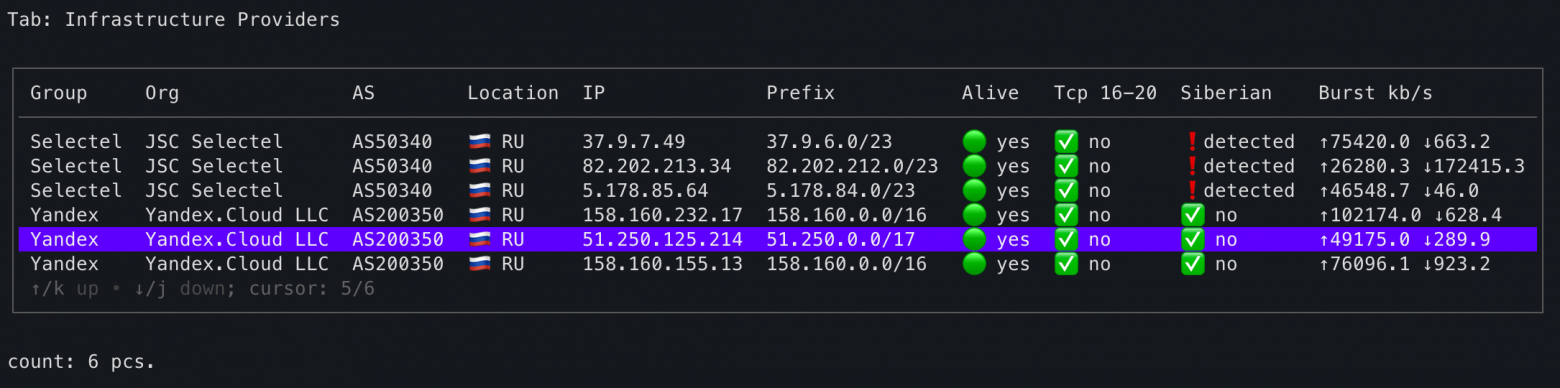Click the Russian flag icon for 37.9.7.49
This screenshot has width=1560, height=388.
479,142
